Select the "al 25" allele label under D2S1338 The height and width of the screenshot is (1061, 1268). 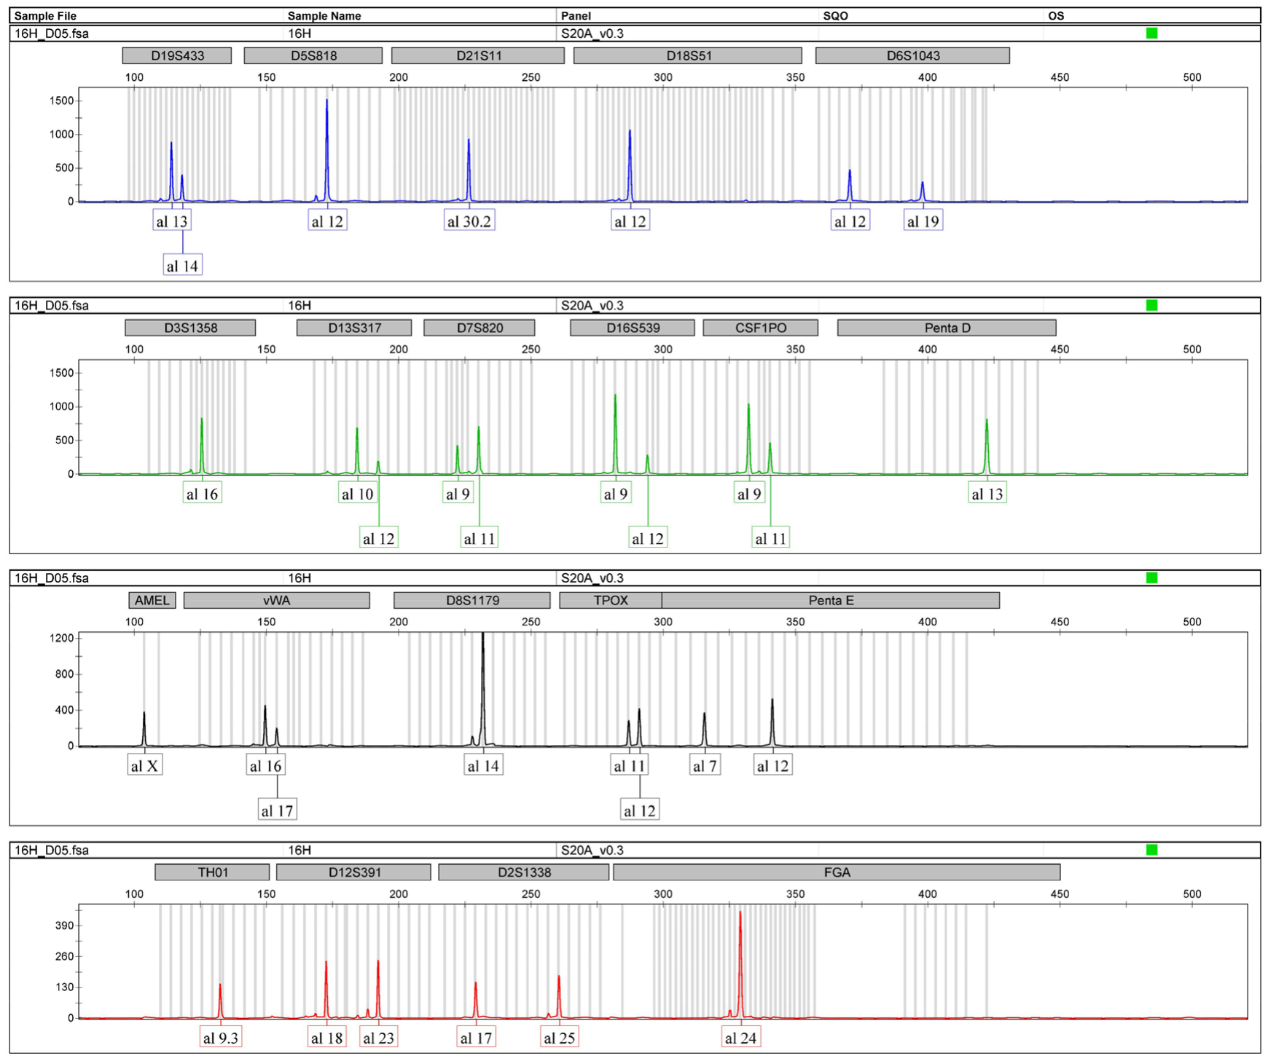pos(559,1038)
